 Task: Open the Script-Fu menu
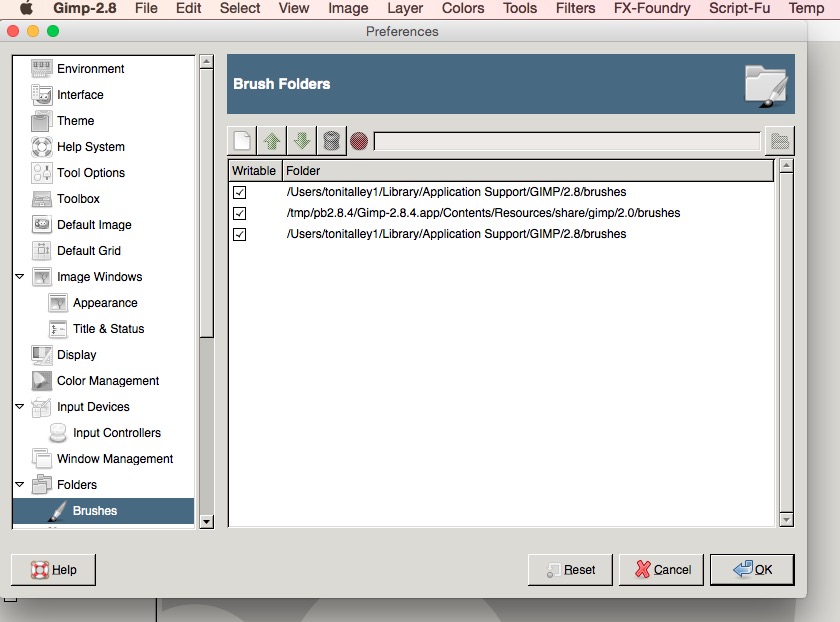coord(739,8)
